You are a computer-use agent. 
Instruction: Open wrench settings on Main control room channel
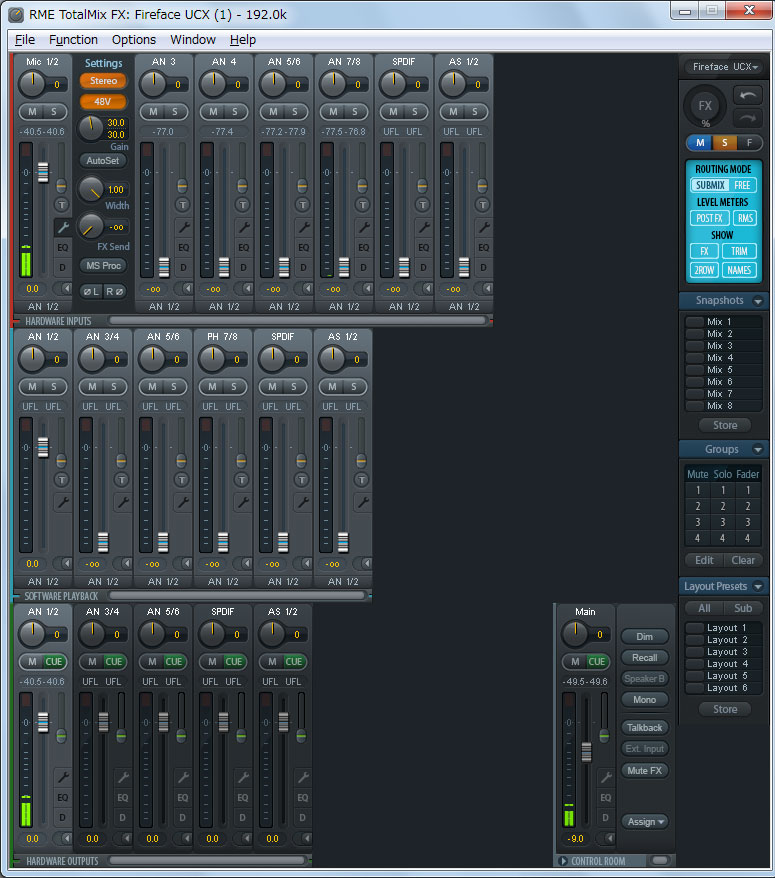tap(605, 777)
